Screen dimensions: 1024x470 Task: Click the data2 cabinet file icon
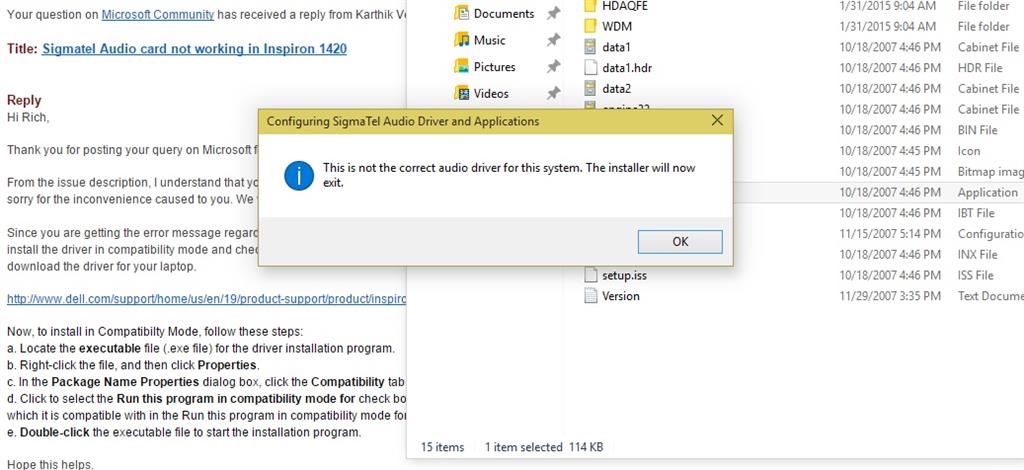[590, 89]
